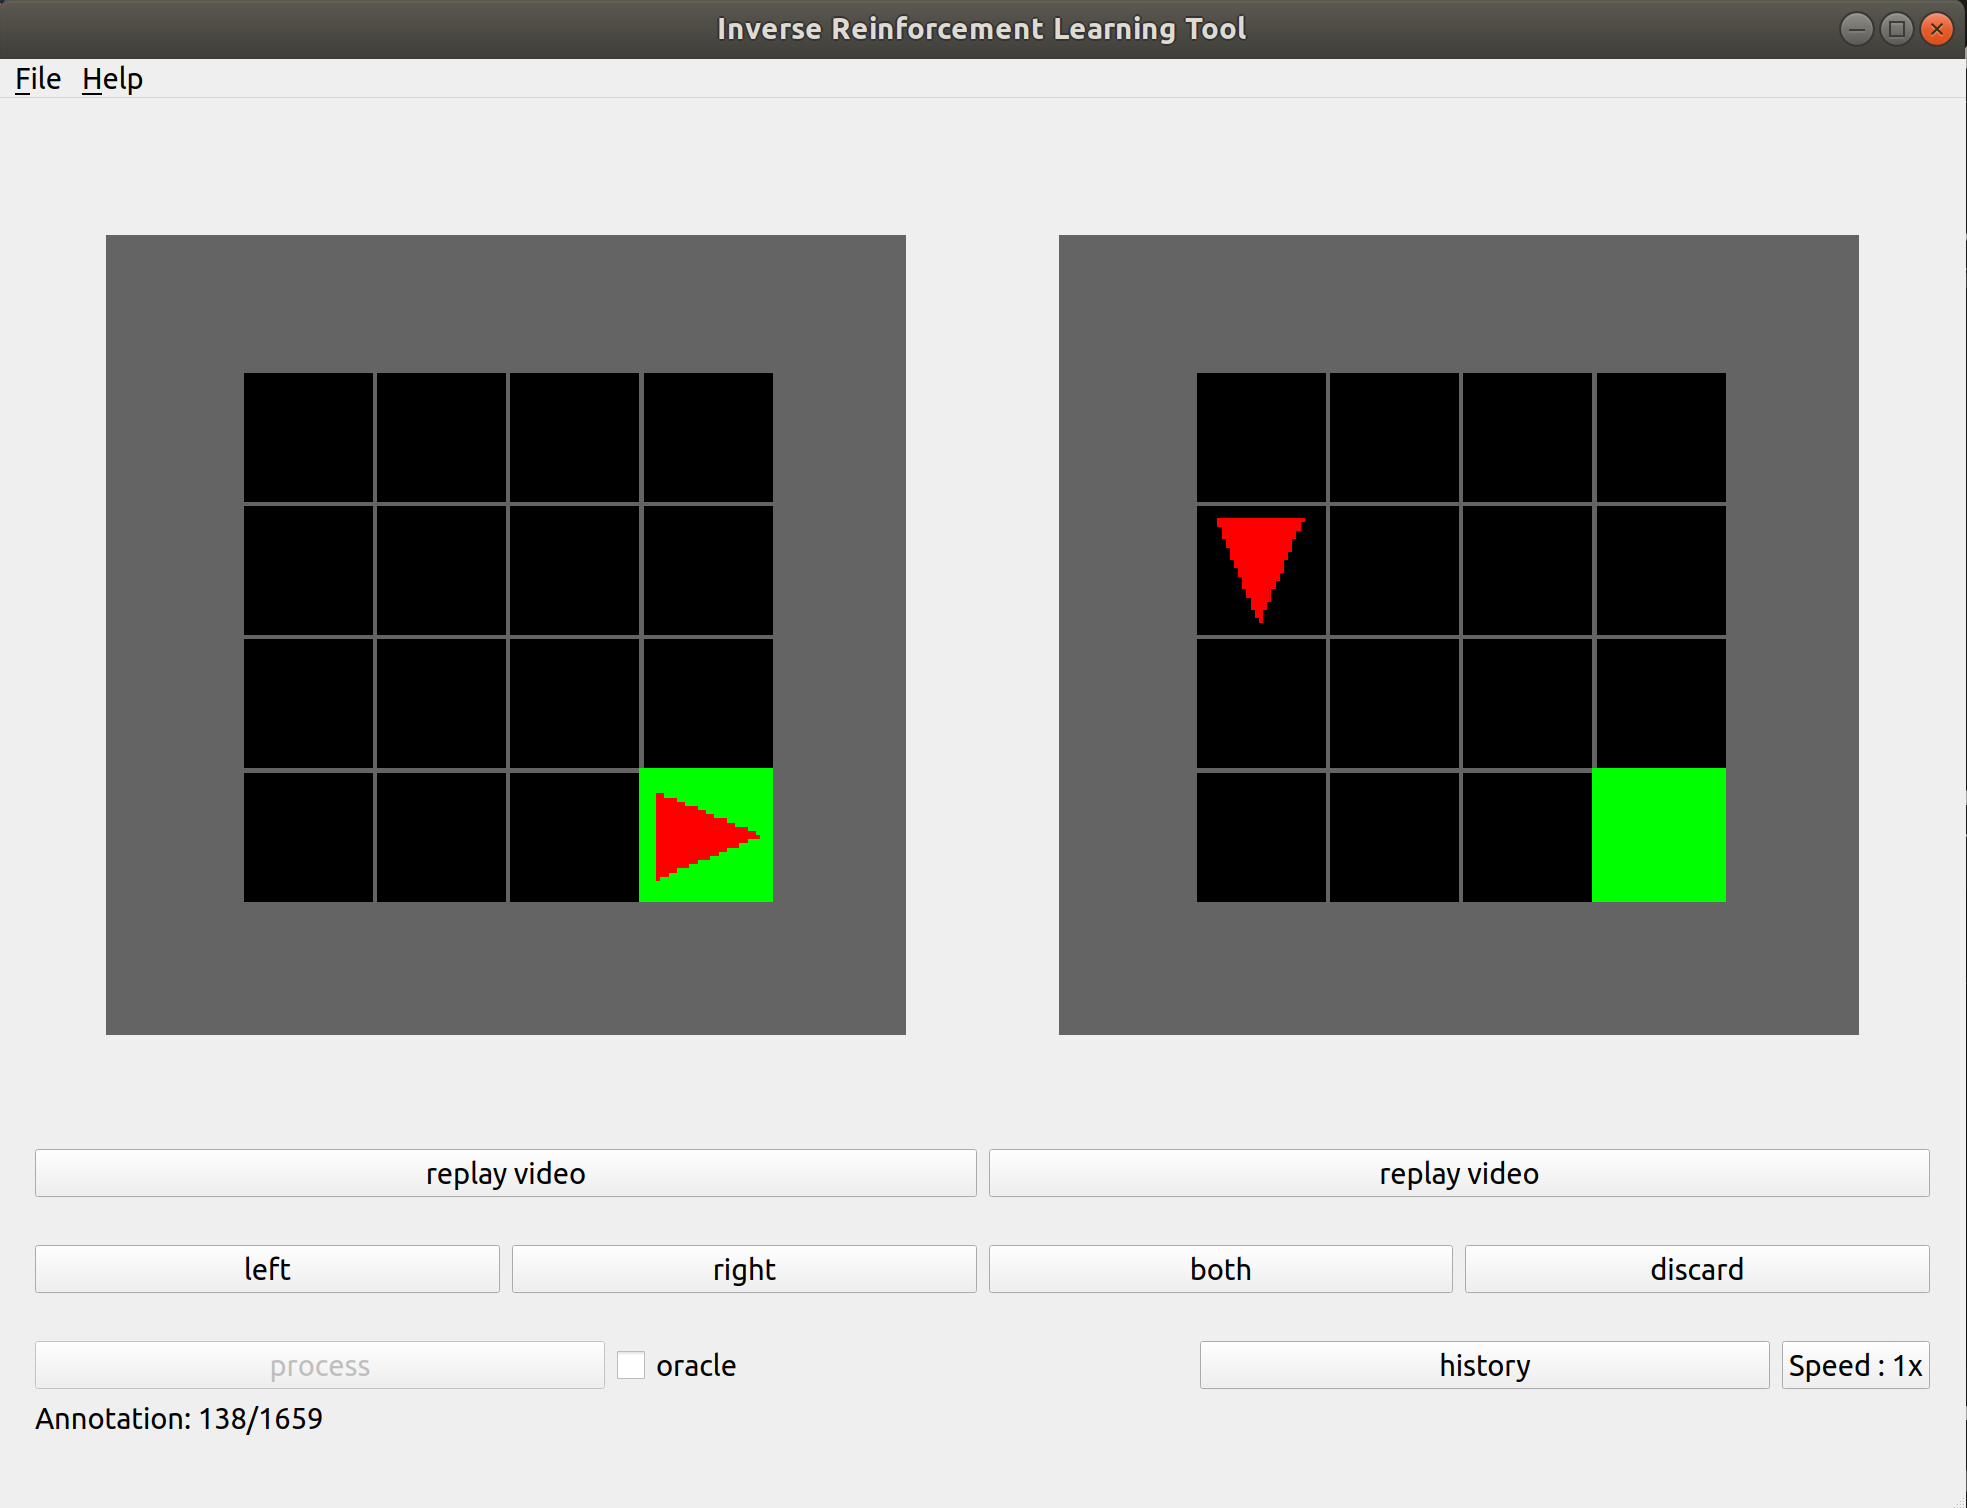Click the top-right cell of right grid
1967x1508 pixels.
(1660, 437)
